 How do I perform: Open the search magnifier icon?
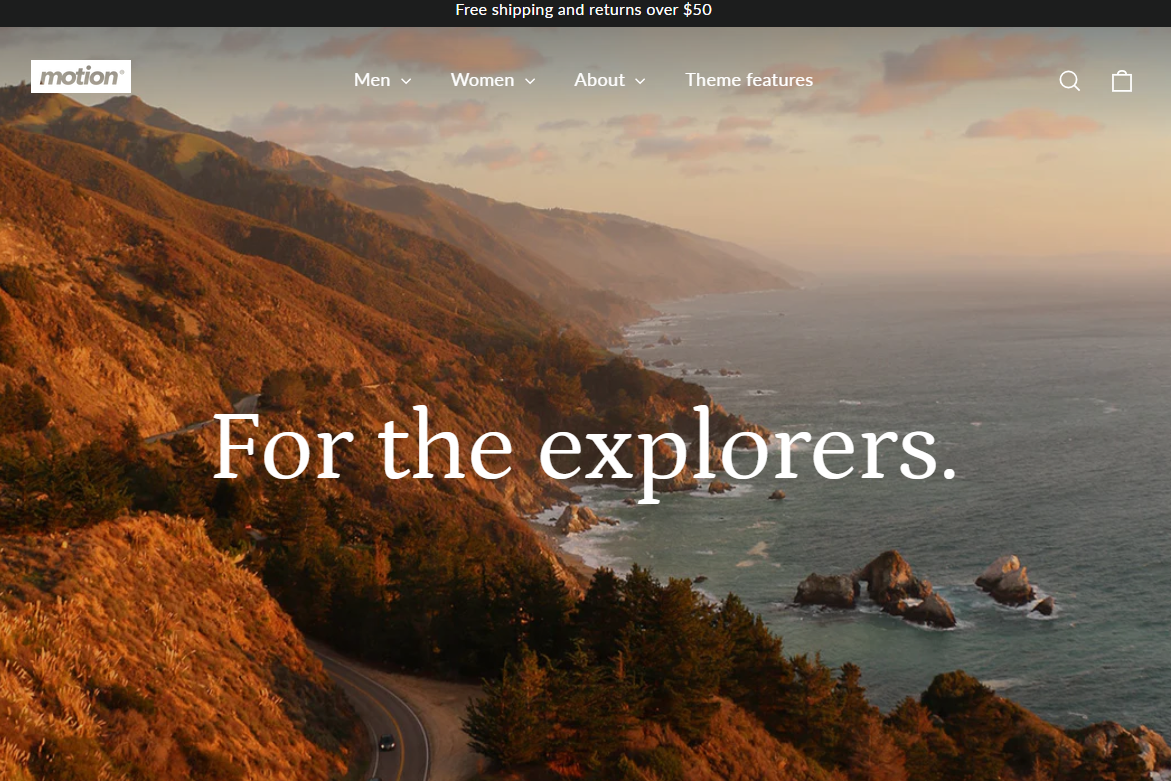pyautogui.click(x=1069, y=81)
